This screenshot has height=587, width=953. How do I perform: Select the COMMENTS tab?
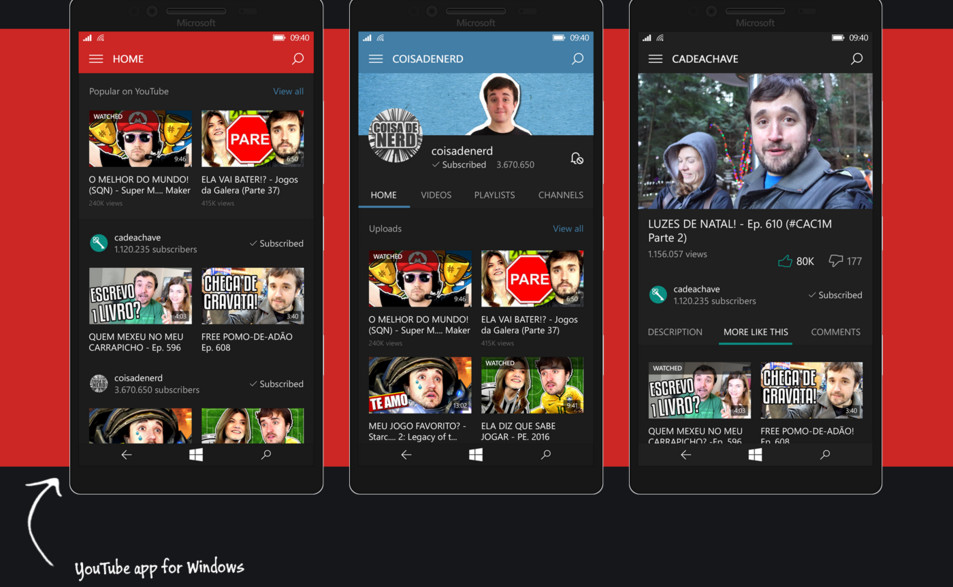tap(835, 332)
